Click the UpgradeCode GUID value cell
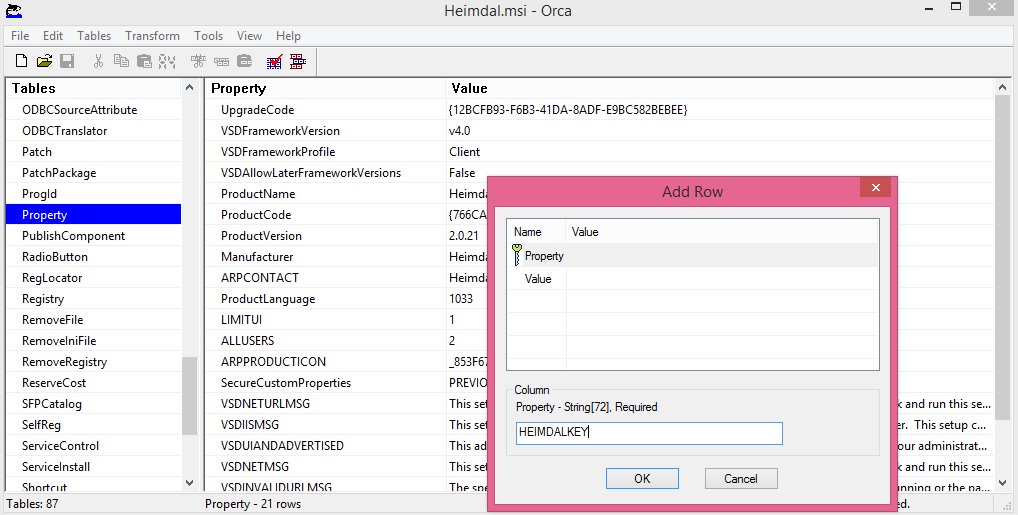The image size is (1018, 515). pyautogui.click(x=720, y=110)
